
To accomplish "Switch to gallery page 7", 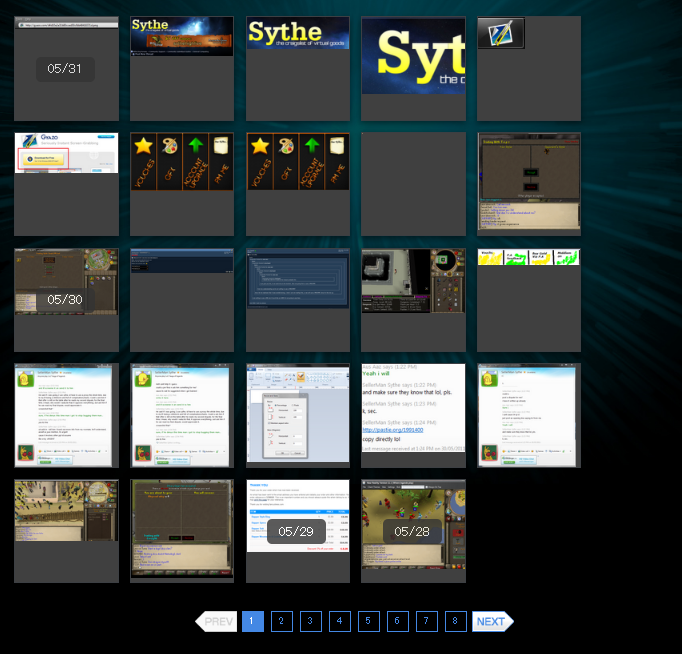I will pyautogui.click(x=427, y=621).
